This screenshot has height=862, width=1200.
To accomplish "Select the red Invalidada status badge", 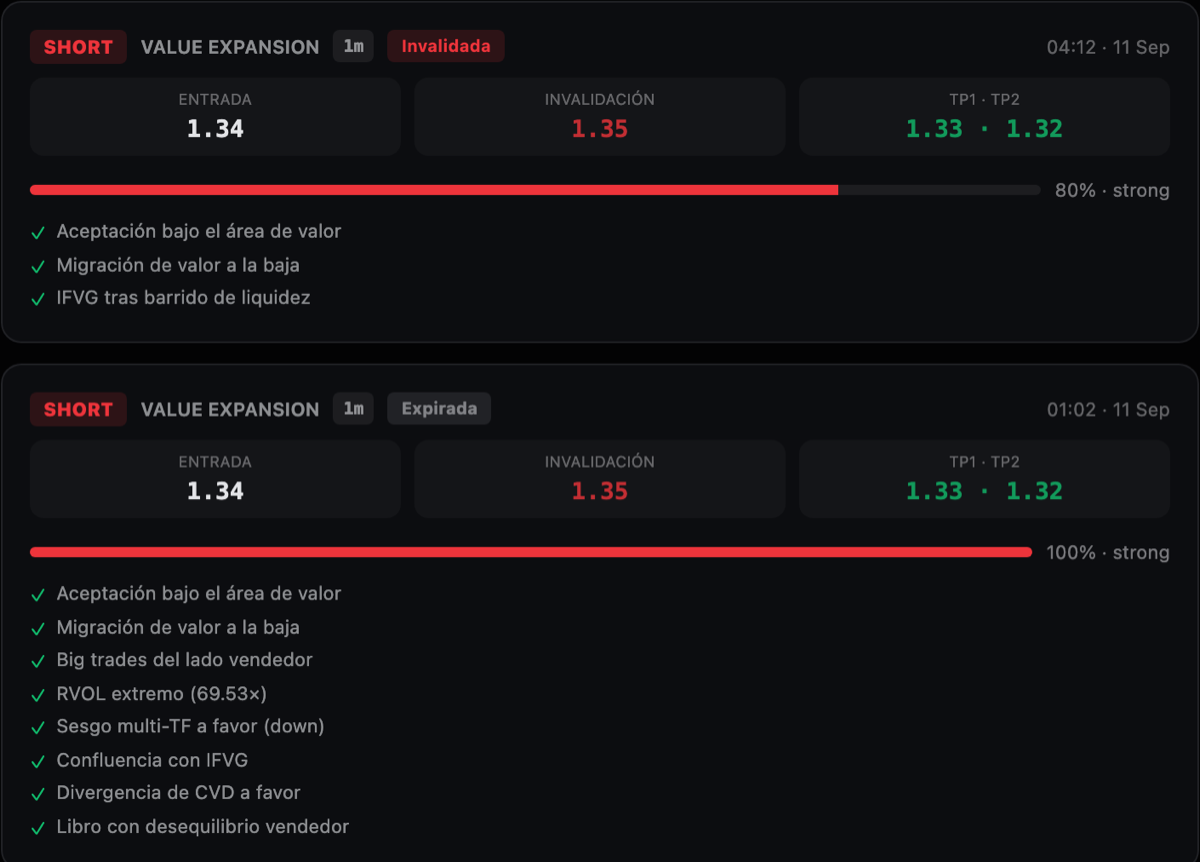I will click(x=446, y=46).
